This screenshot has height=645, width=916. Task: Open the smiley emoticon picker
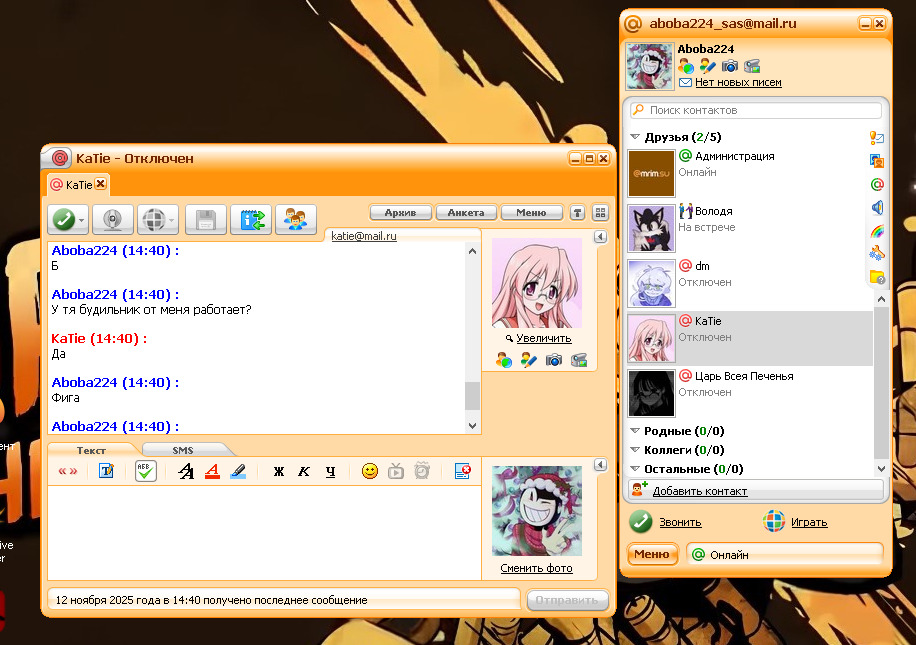(x=370, y=471)
